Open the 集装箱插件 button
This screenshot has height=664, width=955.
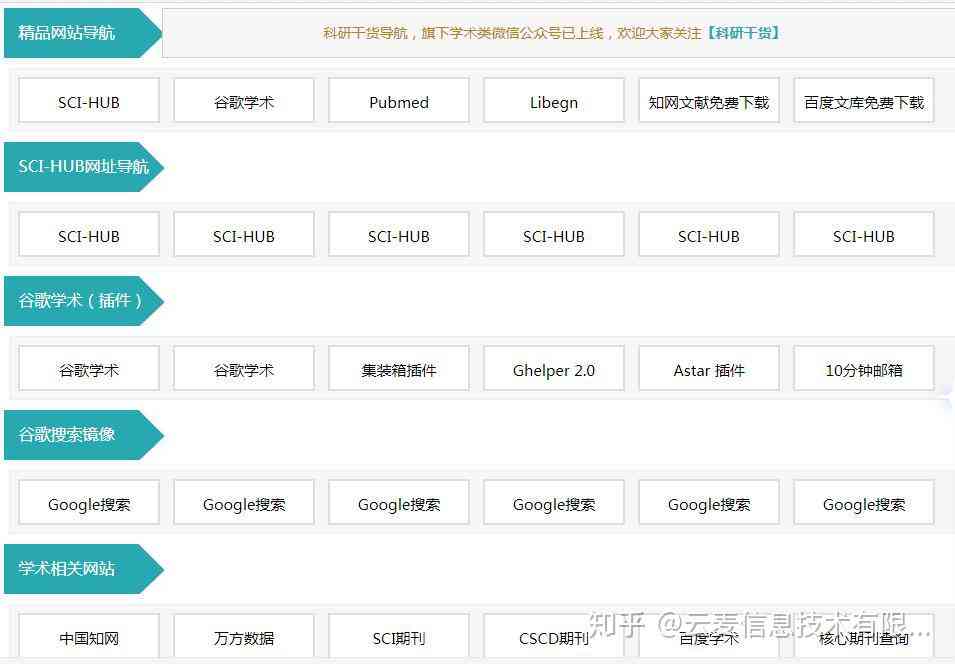coord(399,369)
